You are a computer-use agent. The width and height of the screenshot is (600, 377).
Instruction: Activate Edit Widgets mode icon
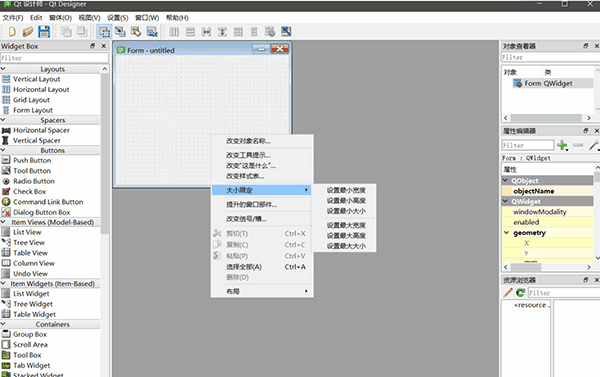(104, 32)
